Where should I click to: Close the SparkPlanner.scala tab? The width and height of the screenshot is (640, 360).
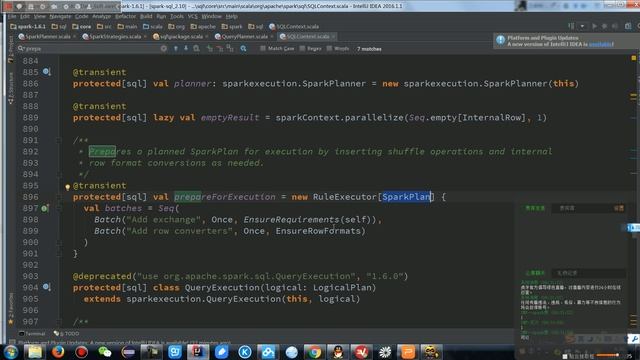[x=74, y=36]
